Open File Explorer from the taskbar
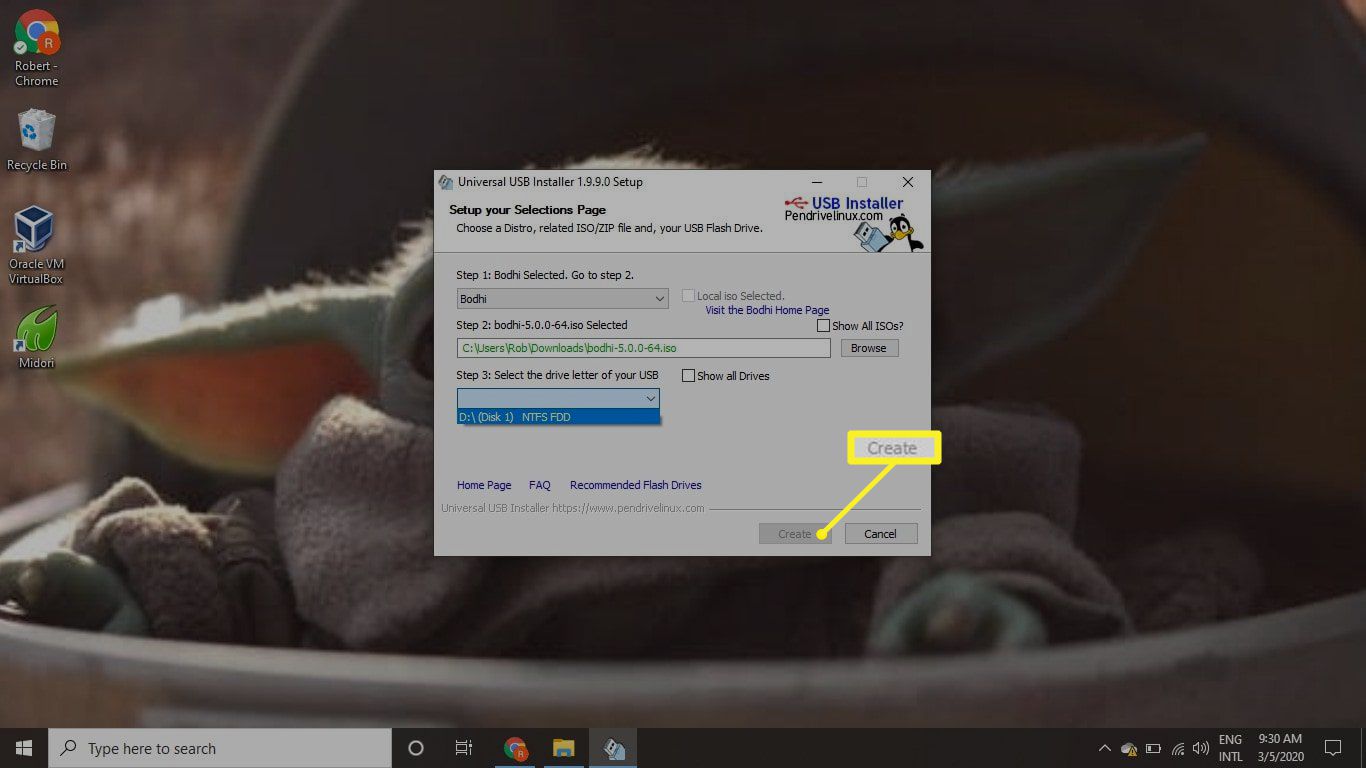This screenshot has height=768, width=1366. click(564, 748)
